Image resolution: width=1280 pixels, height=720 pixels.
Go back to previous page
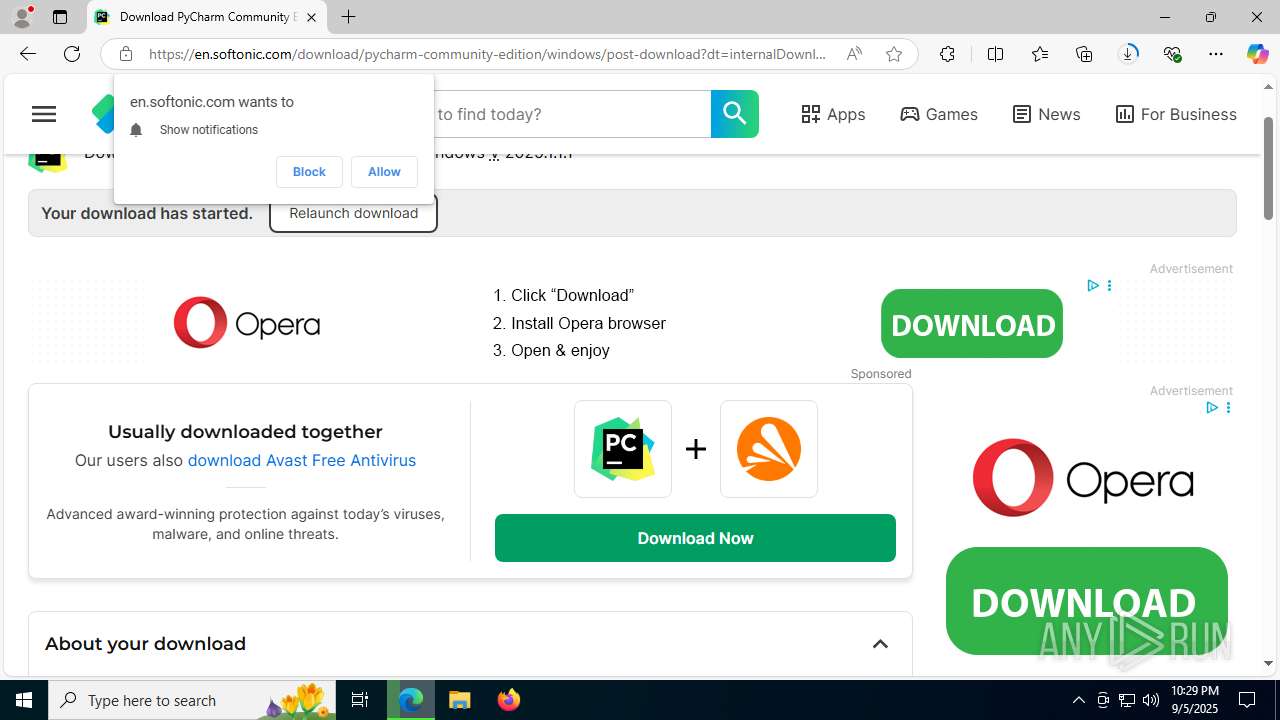[x=27, y=54]
